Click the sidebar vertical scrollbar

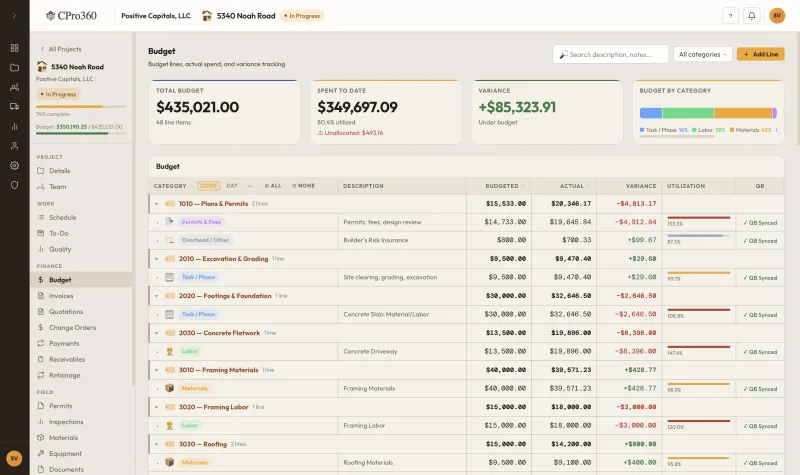[134, 209]
